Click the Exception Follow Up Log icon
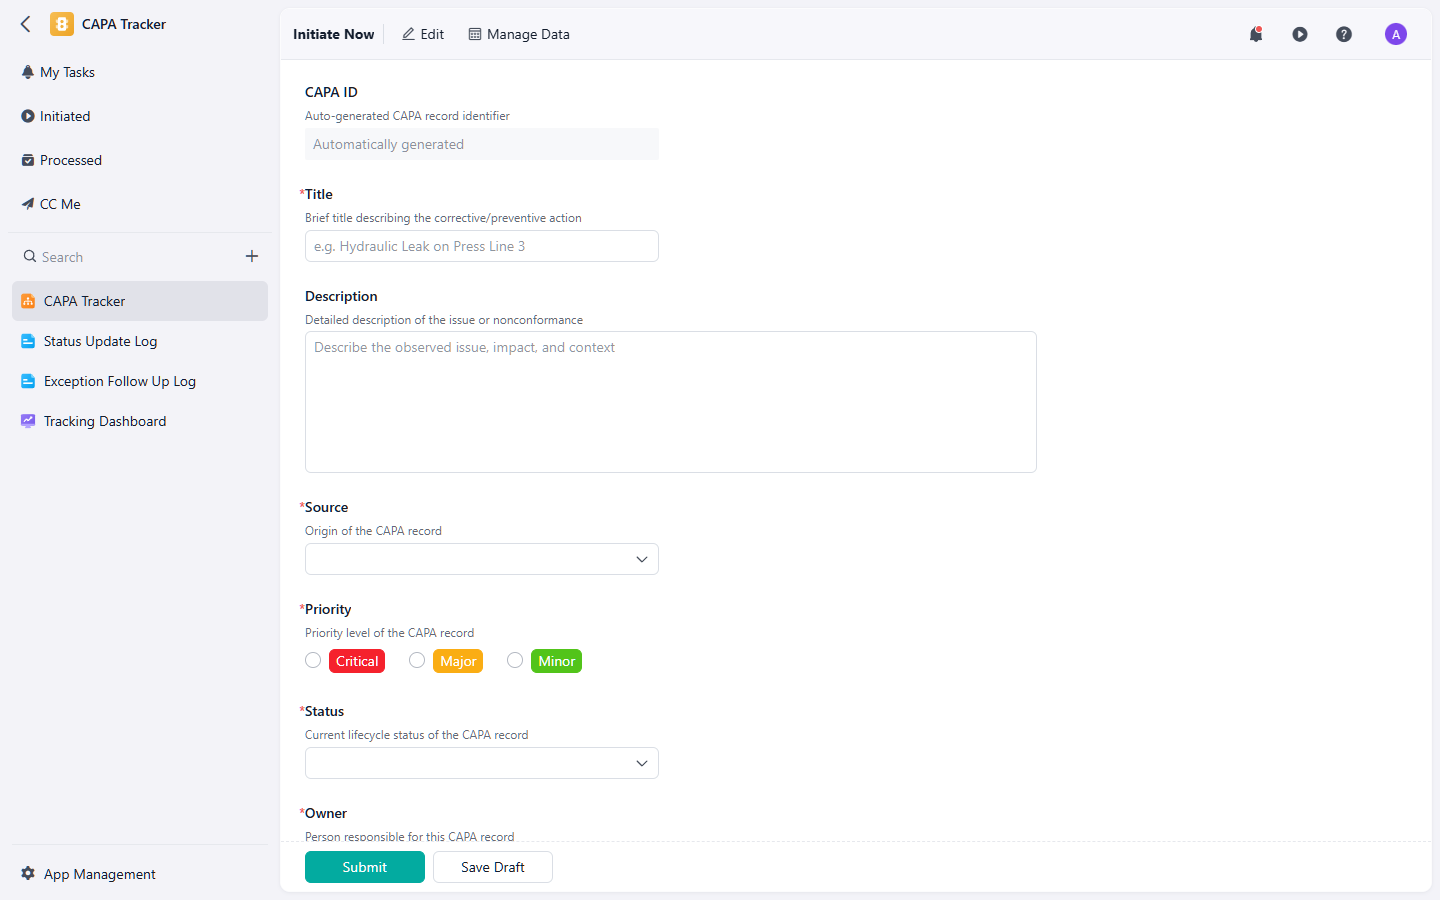 pyautogui.click(x=28, y=381)
